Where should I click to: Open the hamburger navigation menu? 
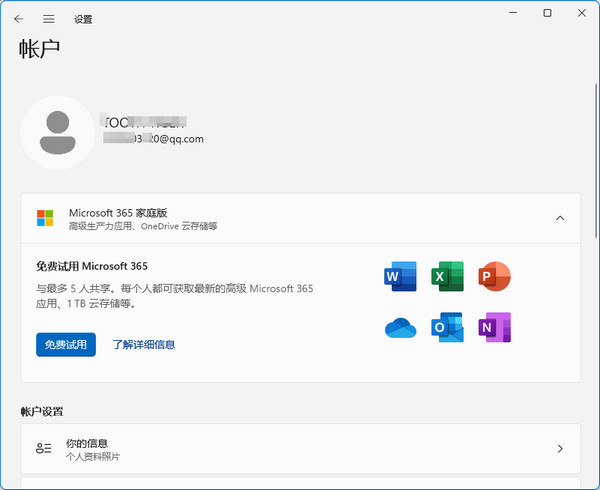point(49,19)
